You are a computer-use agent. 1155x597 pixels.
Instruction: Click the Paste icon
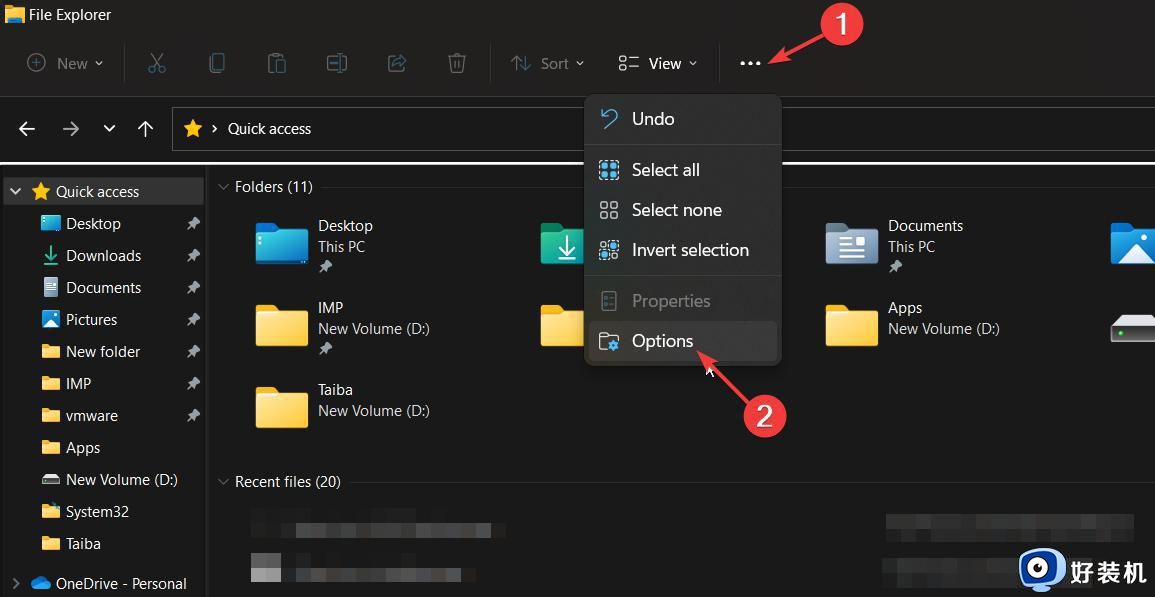pos(276,63)
